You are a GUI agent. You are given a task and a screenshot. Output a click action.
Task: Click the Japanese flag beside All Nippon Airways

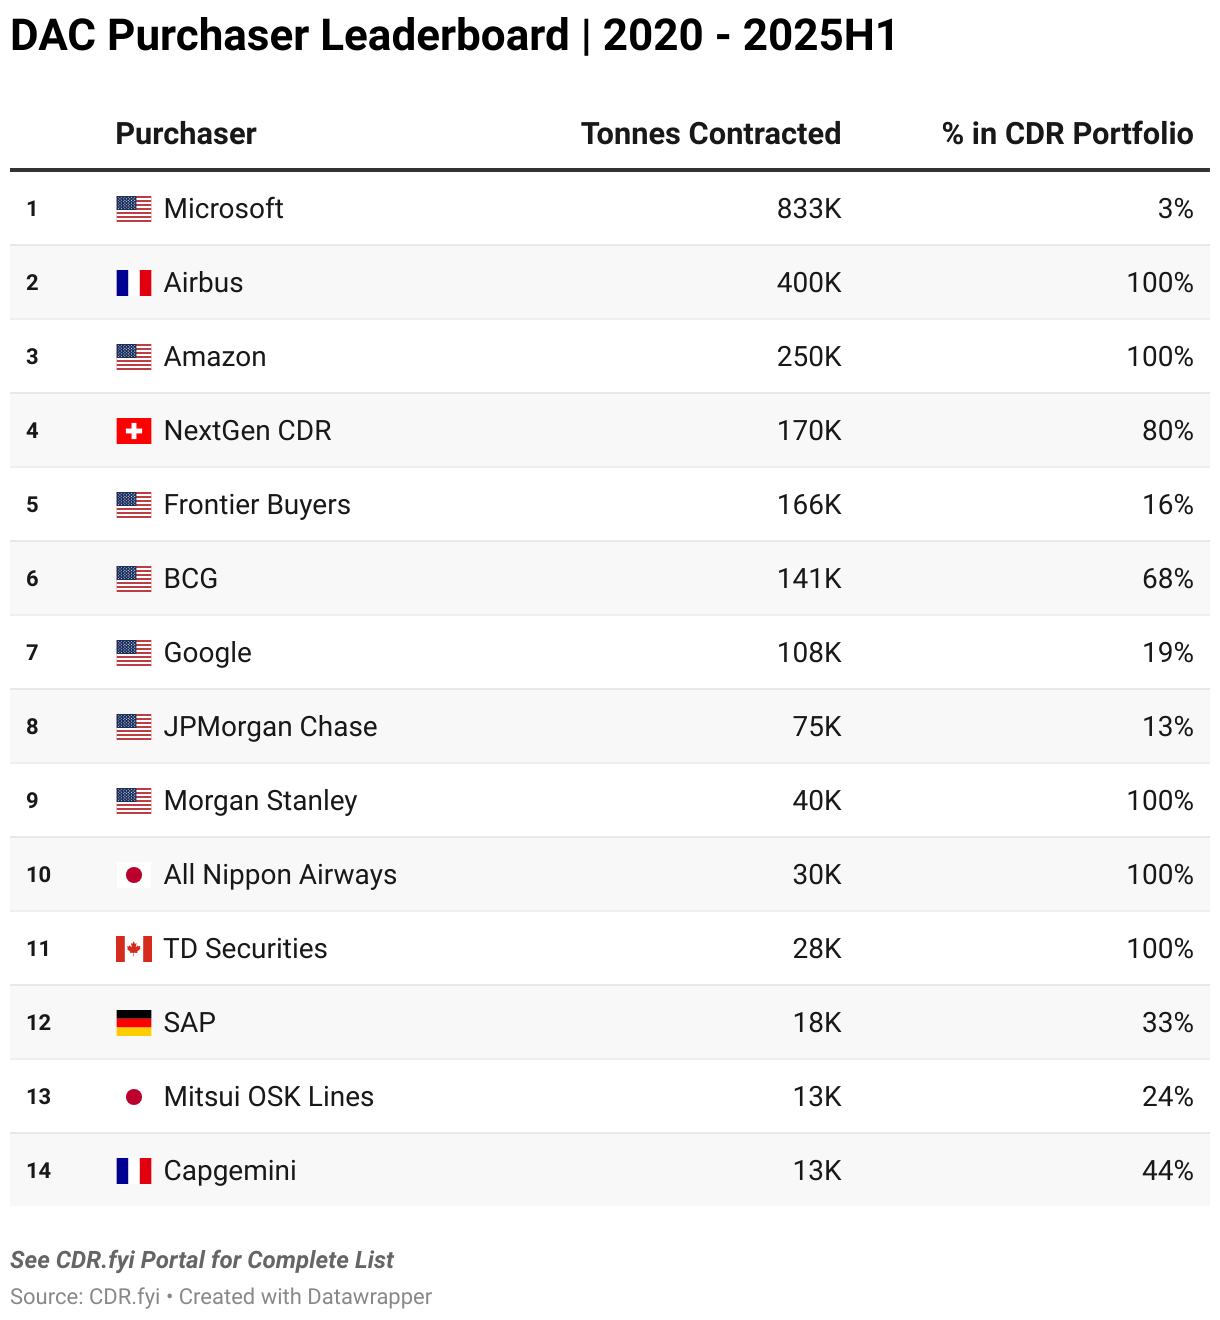[x=134, y=875]
